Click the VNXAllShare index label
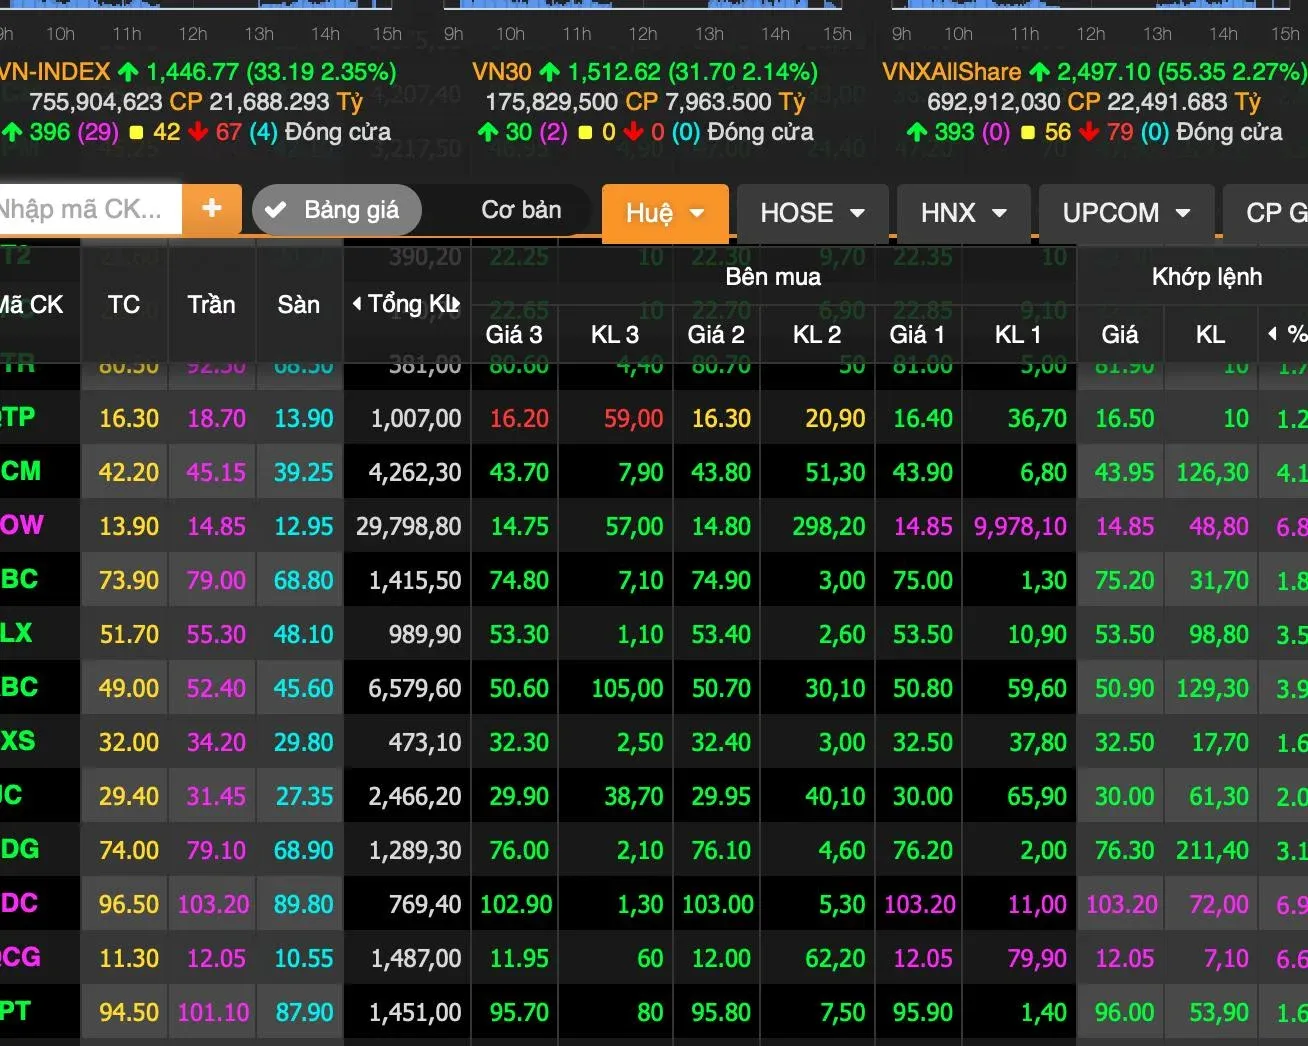 coord(951,72)
